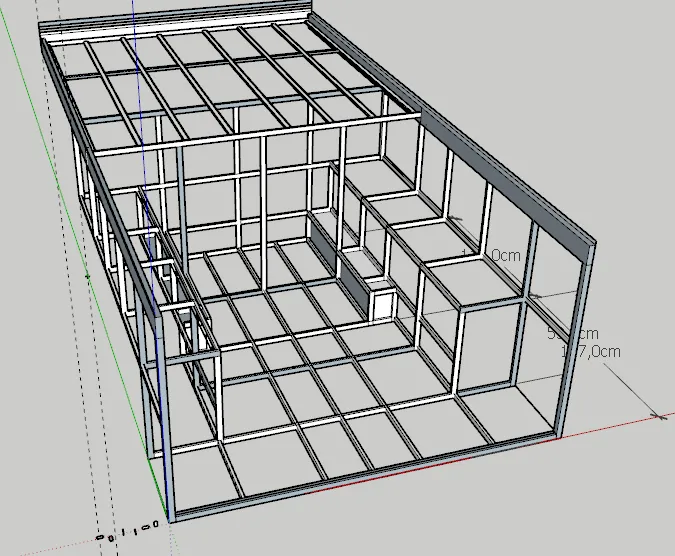Select the upper 0cm dimension text

[x=506, y=255]
